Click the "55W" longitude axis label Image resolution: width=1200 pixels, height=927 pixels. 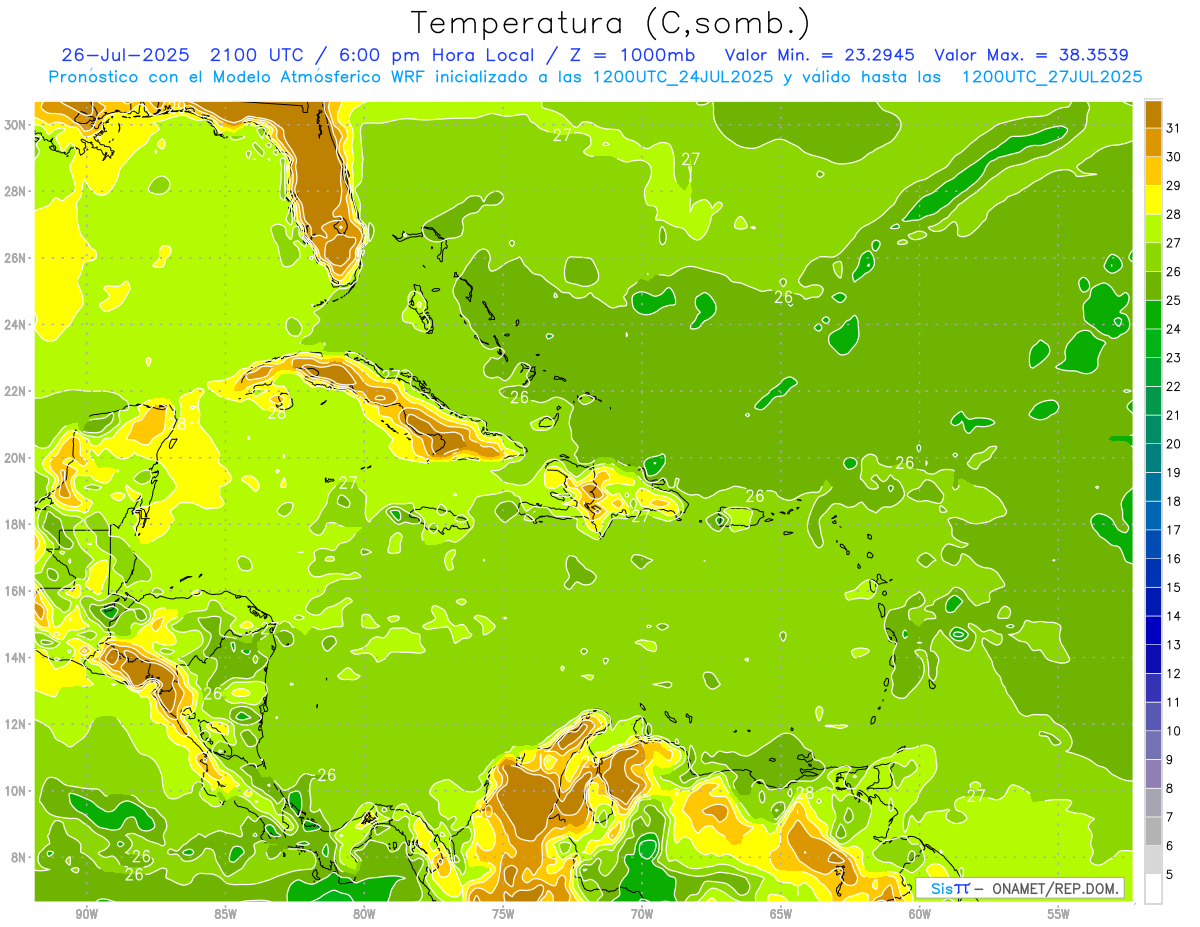coord(1059,913)
